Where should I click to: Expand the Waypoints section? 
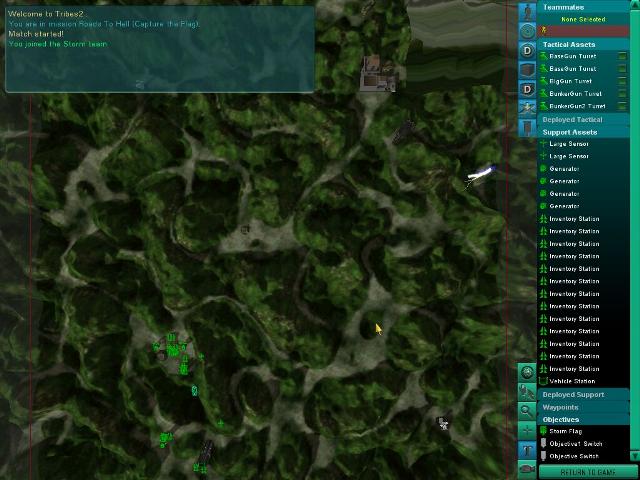(x=583, y=407)
